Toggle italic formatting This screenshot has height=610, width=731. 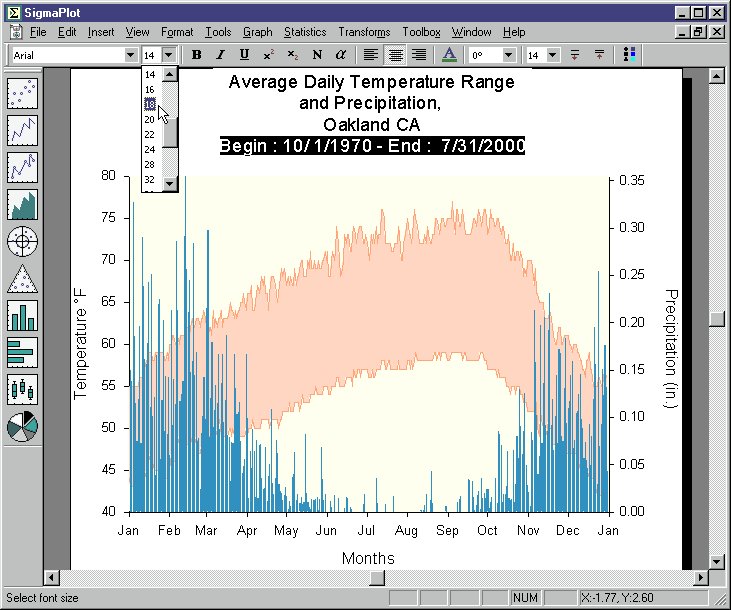(220, 55)
